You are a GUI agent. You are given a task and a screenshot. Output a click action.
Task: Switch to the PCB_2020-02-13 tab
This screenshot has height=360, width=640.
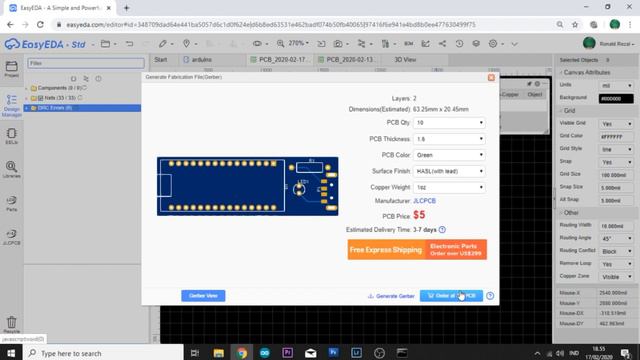(x=347, y=60)
